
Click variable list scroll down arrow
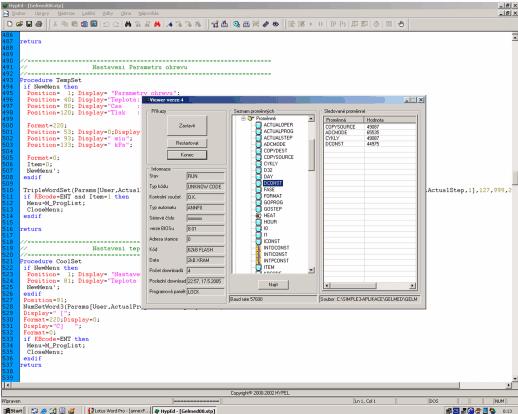(x=311, y=270)
